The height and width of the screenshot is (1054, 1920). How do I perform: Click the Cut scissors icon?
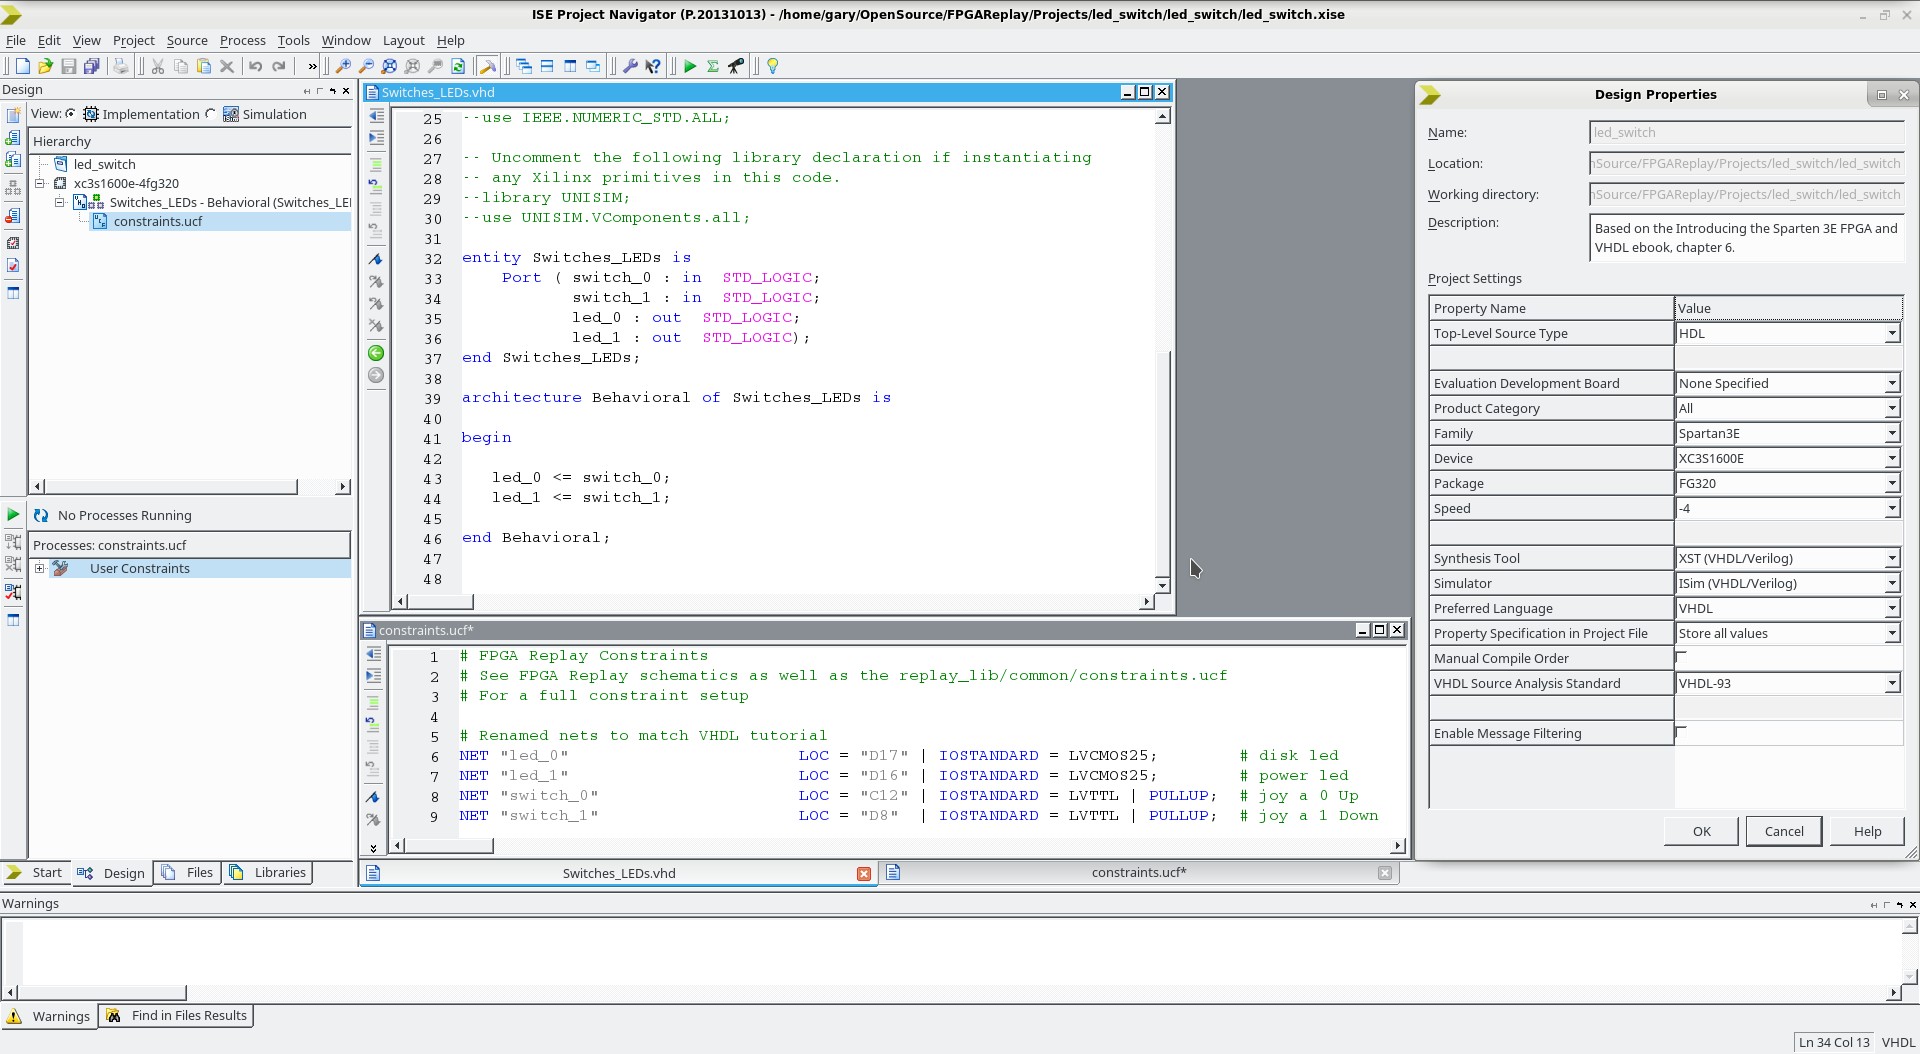point(157,66)
